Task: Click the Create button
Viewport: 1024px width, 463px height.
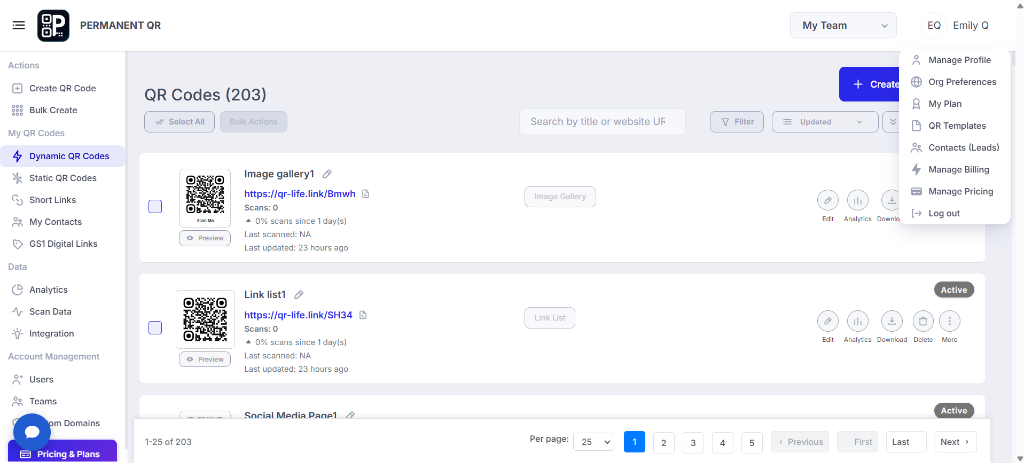Action: 869,84
